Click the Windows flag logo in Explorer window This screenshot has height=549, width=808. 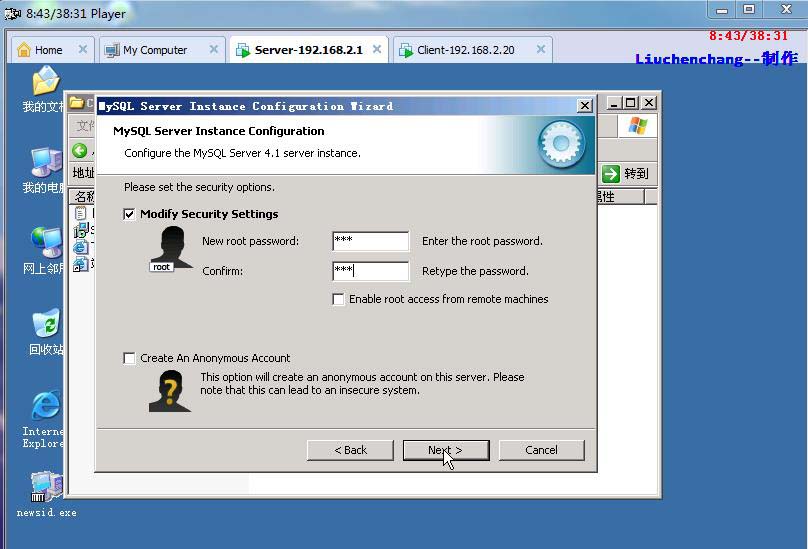click(637, 125)
